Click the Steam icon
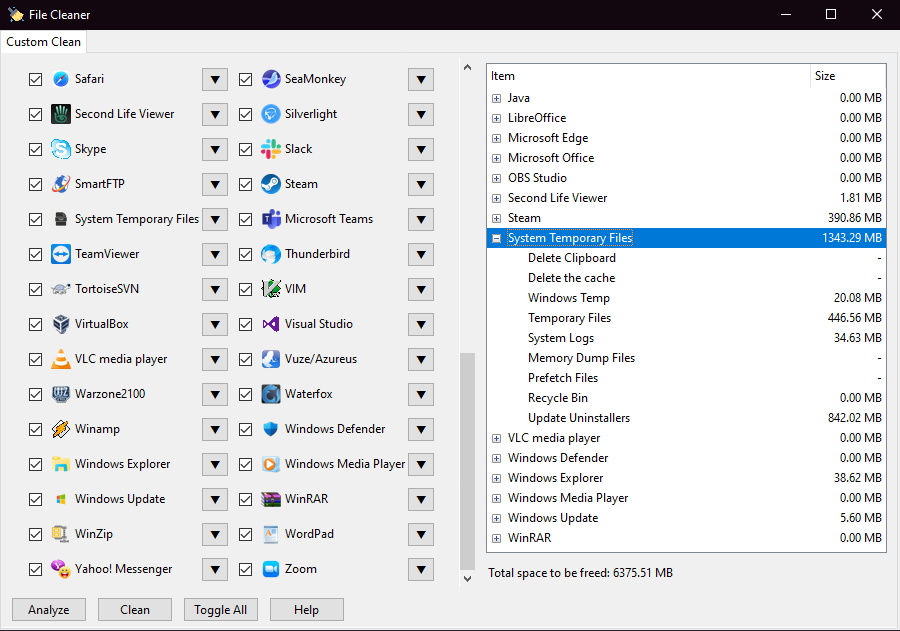The image size is (900, 631). pos(271,184)
